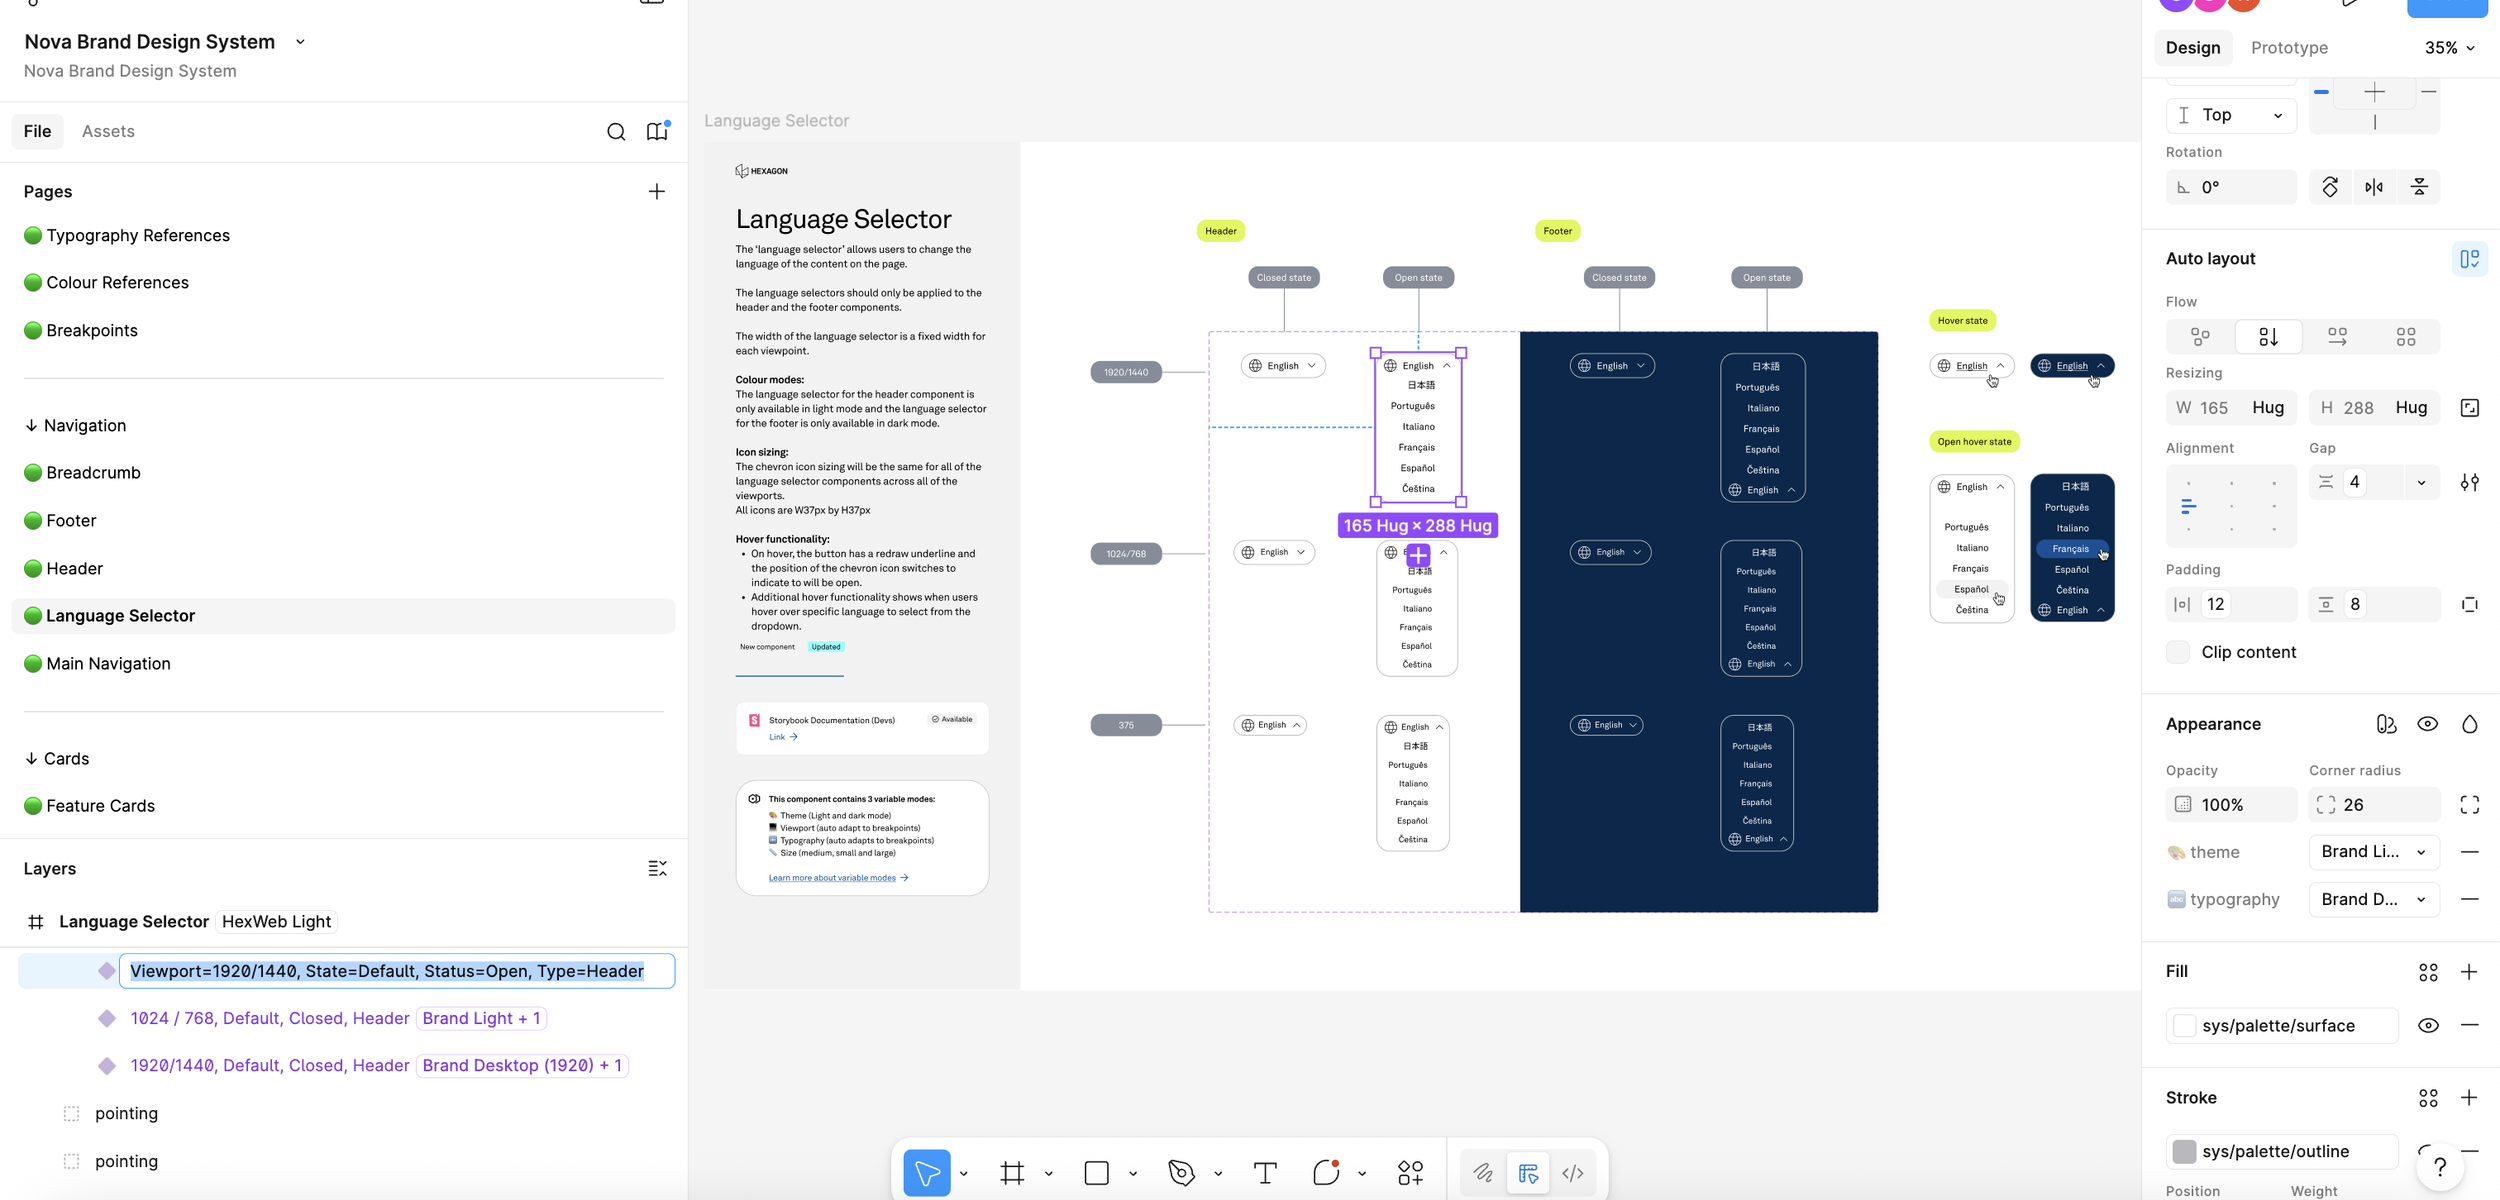Viewport: 2500px width, 1200px height.
Task: Open the Feature Cards page
Action: (100, 806)
